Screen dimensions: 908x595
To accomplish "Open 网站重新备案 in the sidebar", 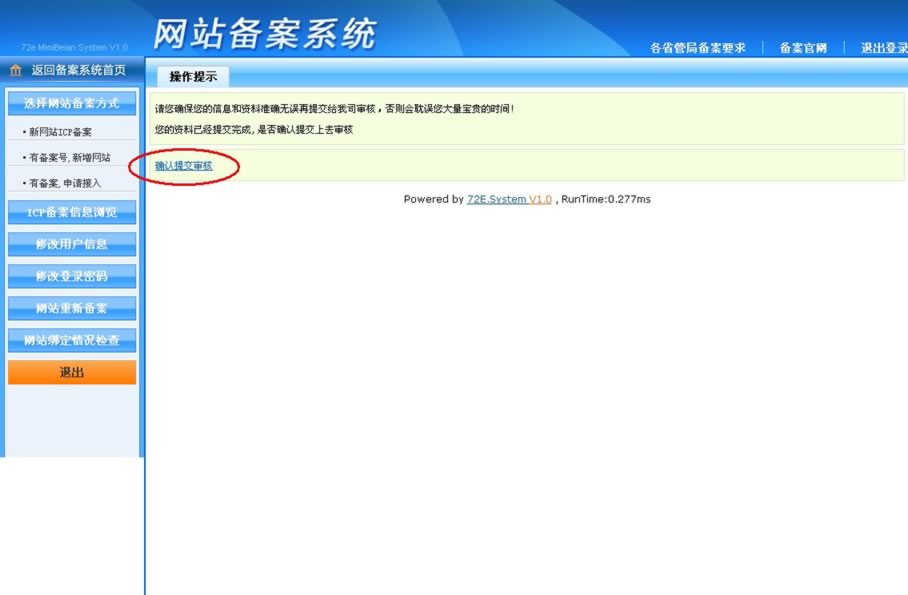I will point(71,308).
